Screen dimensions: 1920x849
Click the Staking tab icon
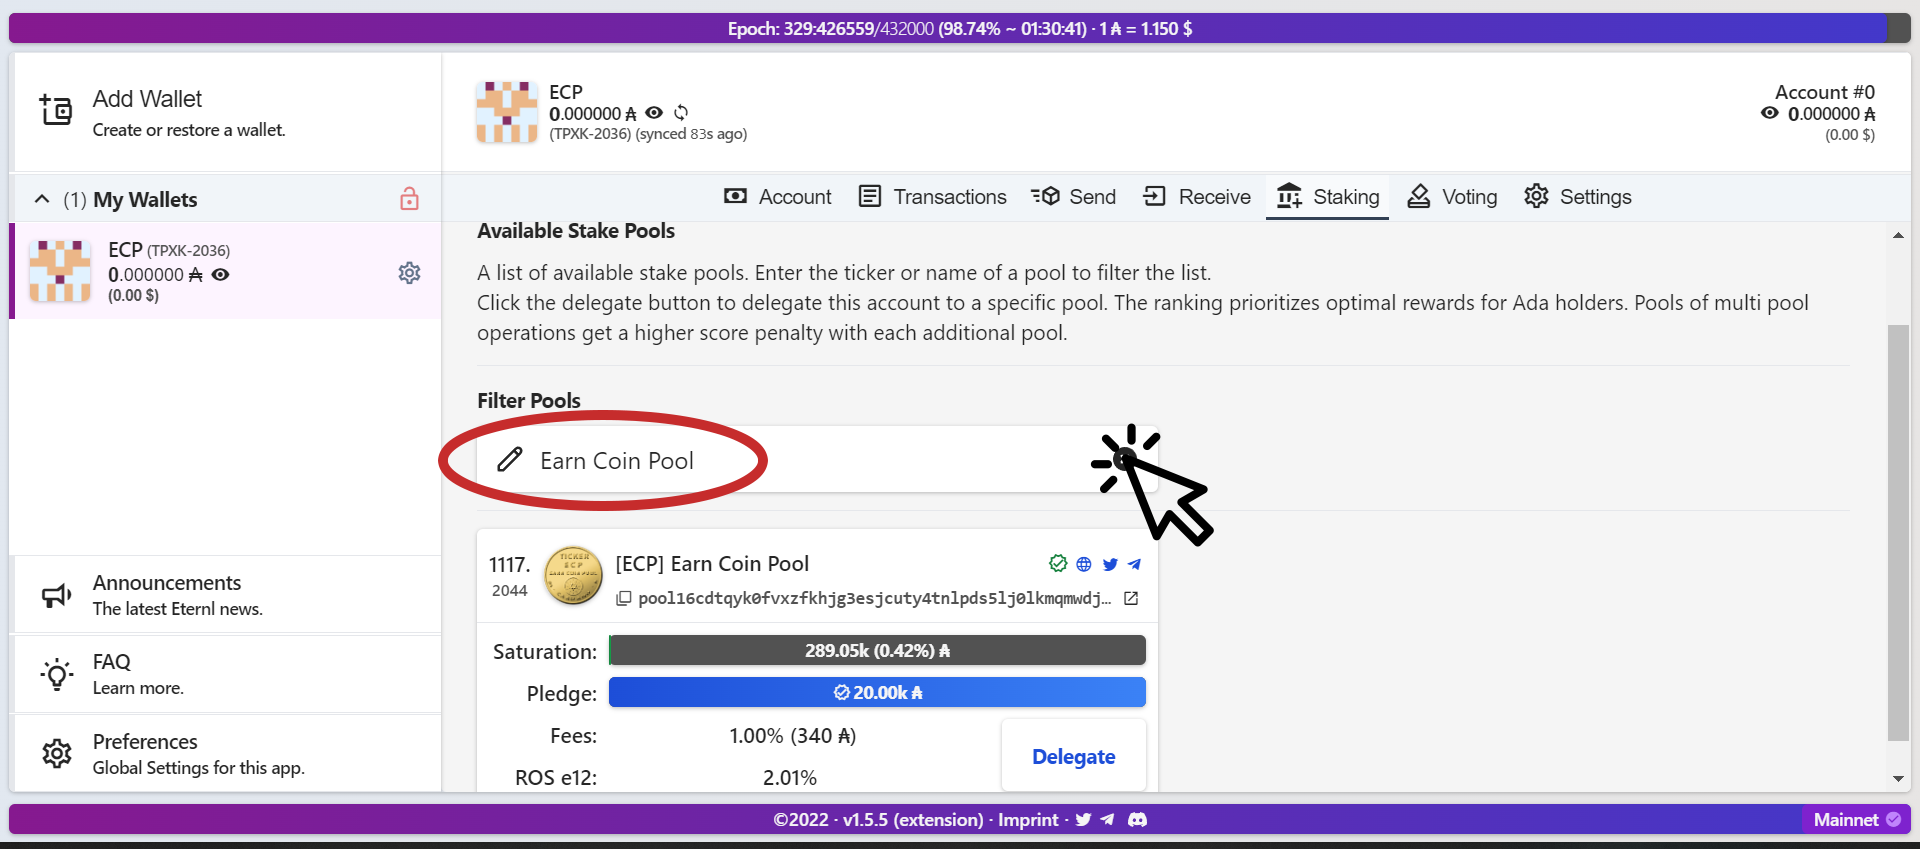[1289, 196]
